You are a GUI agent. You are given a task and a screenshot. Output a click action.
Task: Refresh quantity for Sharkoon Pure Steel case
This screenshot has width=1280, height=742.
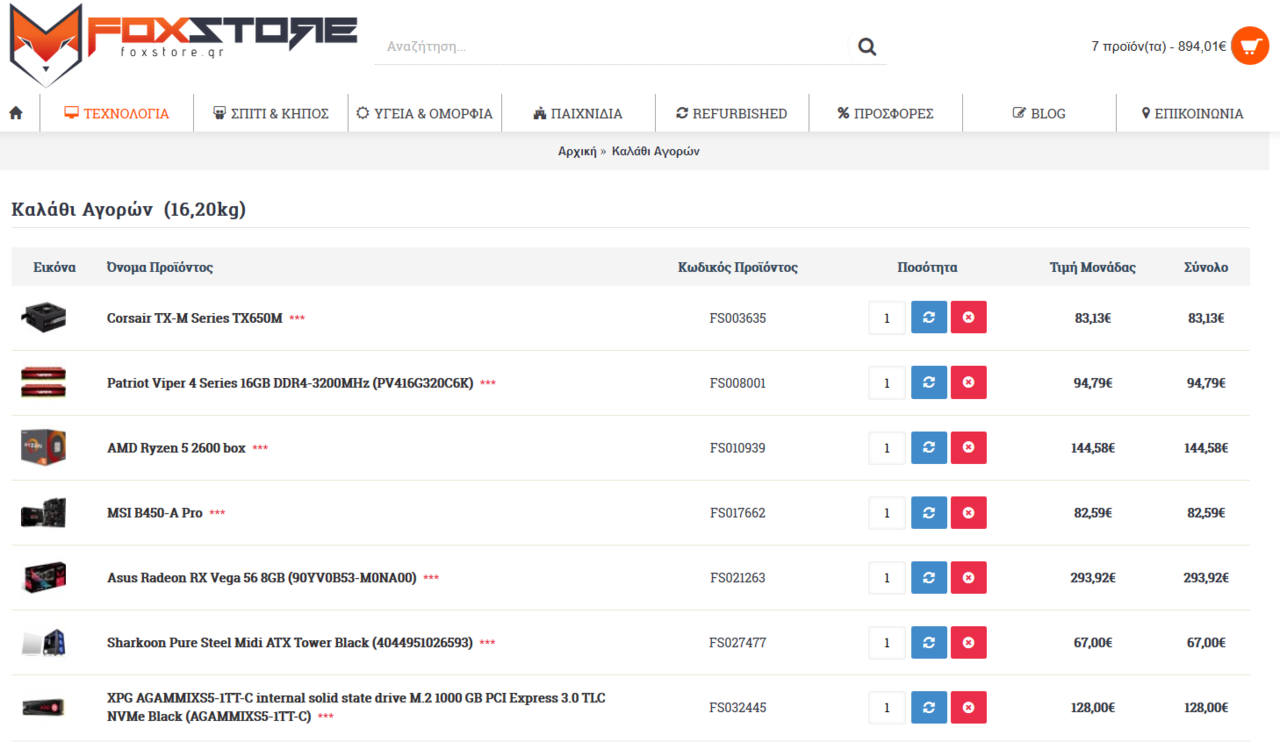click(x=928, y=643)
